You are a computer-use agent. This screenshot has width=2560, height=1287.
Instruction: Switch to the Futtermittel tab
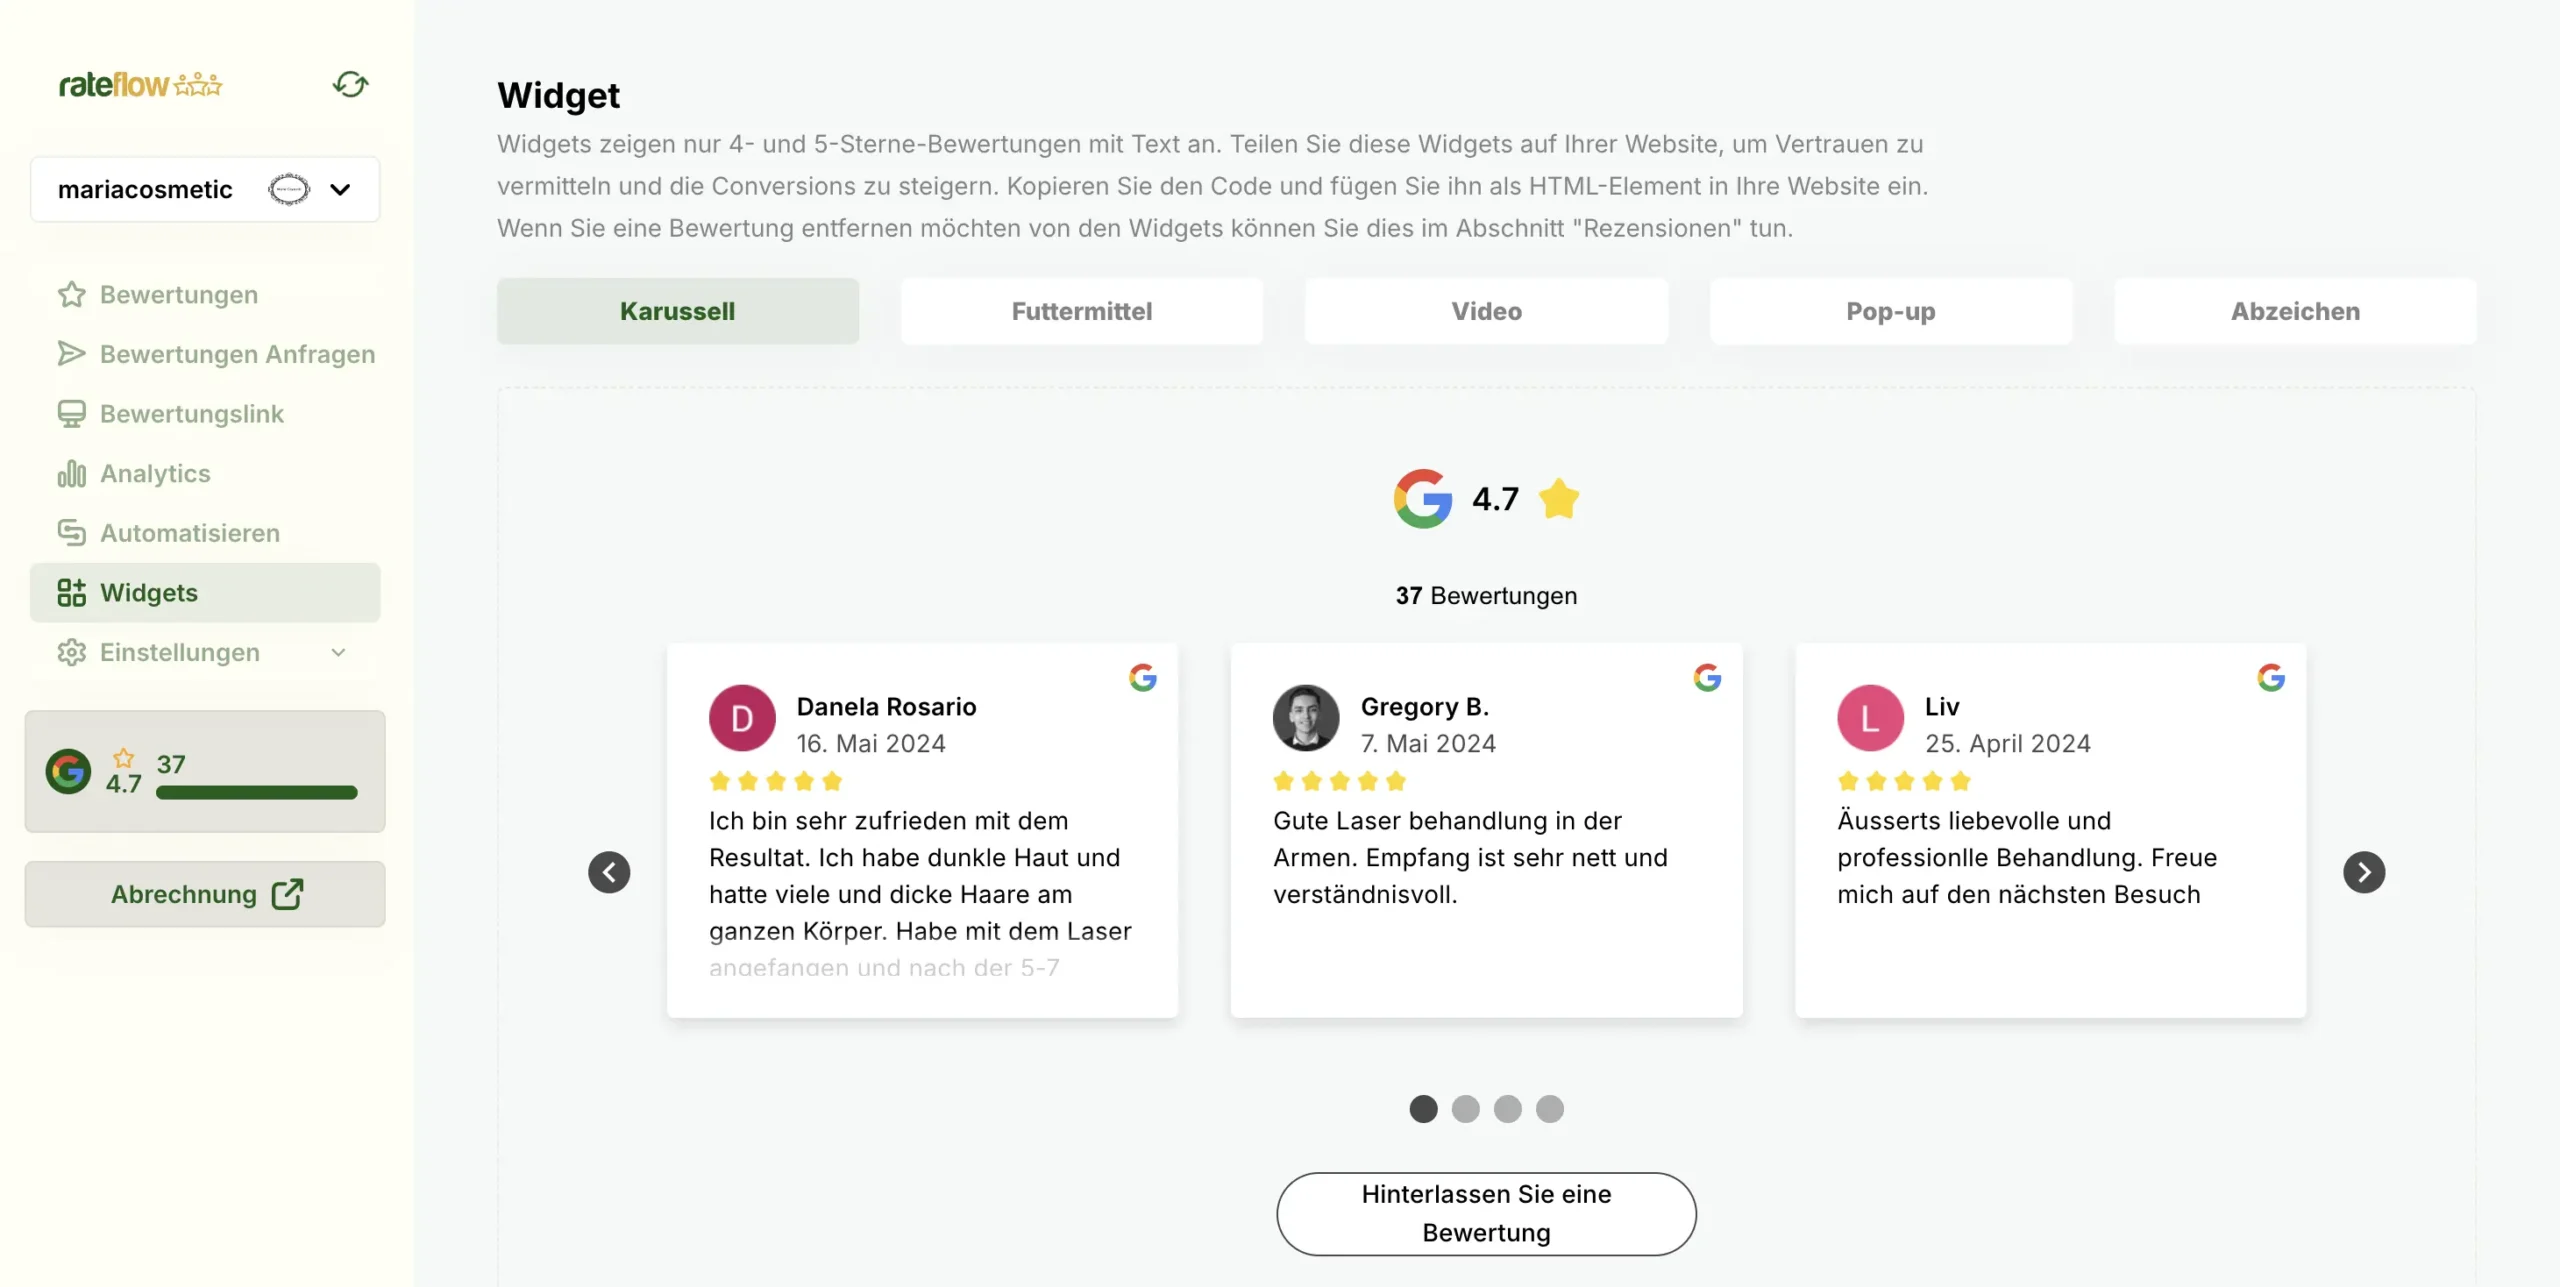pyautogui.click(x=1081, y=311)
